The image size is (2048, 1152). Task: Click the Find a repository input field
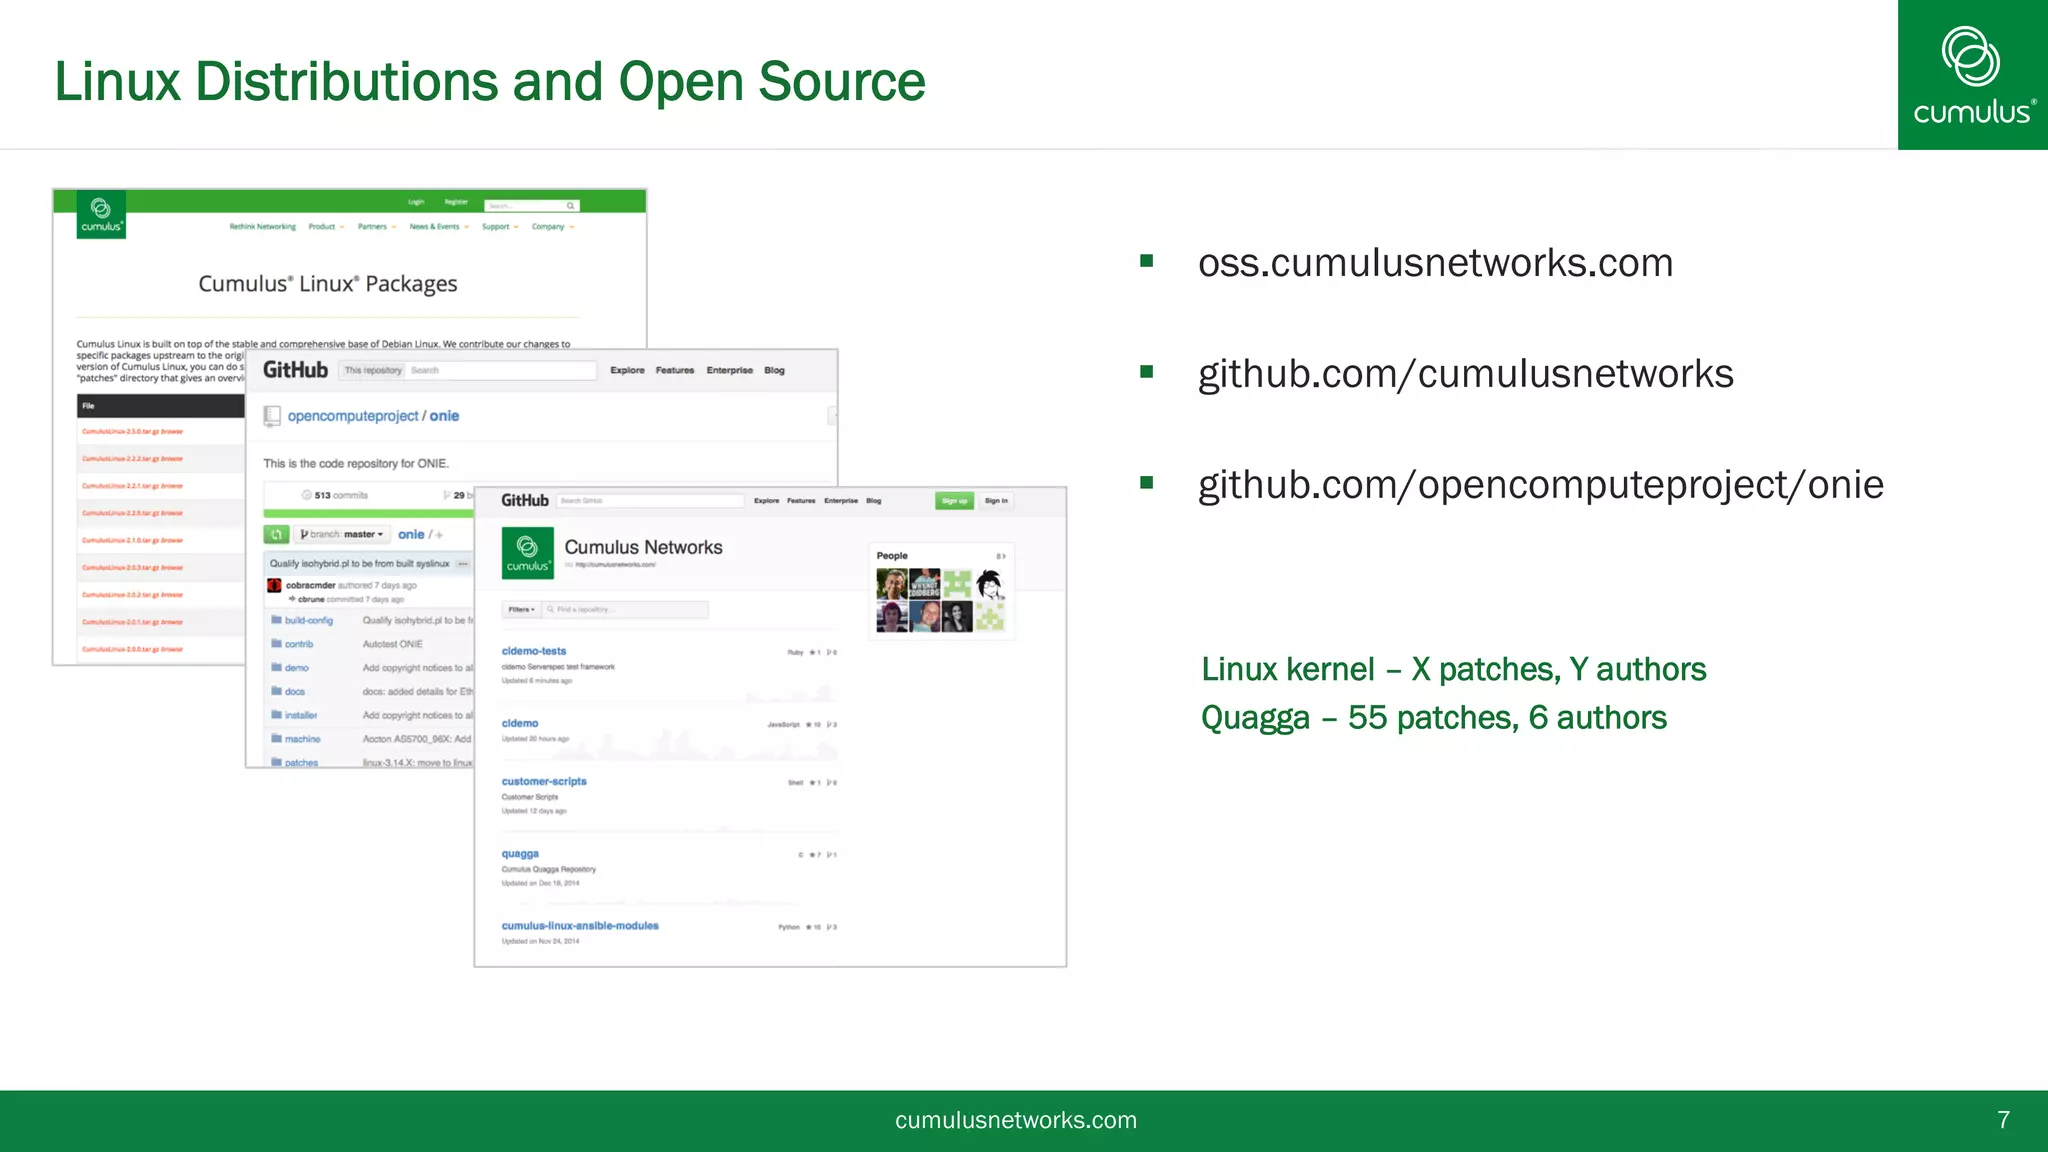(x=626, y=609)
